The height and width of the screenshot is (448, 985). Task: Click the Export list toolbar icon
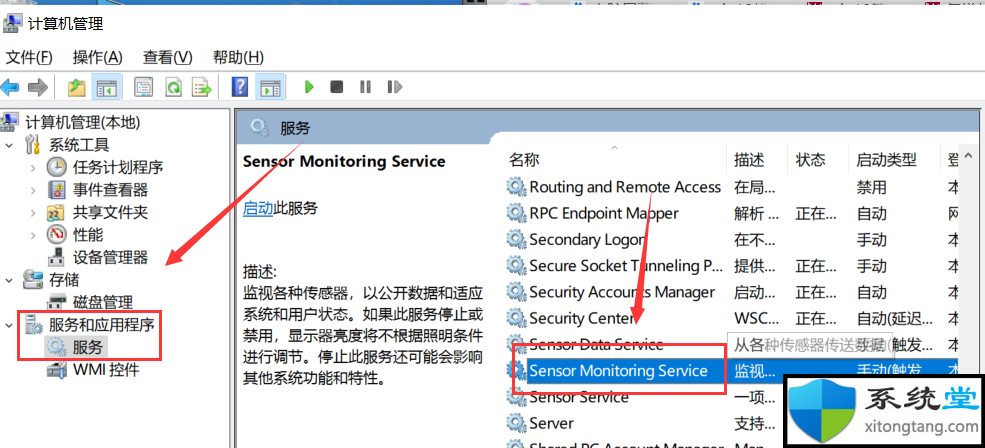202,87
